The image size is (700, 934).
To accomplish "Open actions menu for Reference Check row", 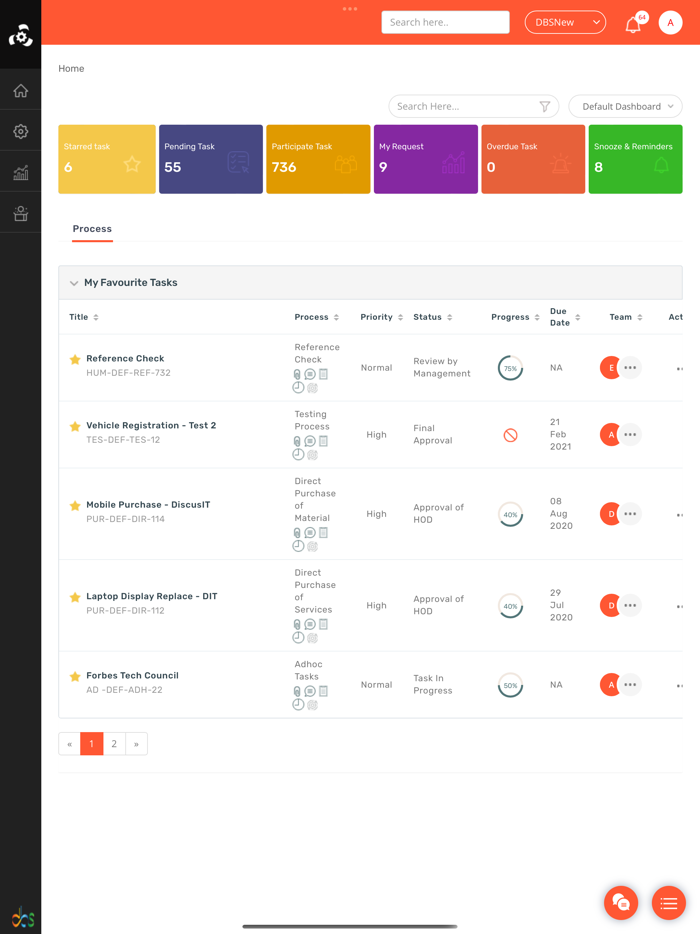I will (x=679, y=369).
